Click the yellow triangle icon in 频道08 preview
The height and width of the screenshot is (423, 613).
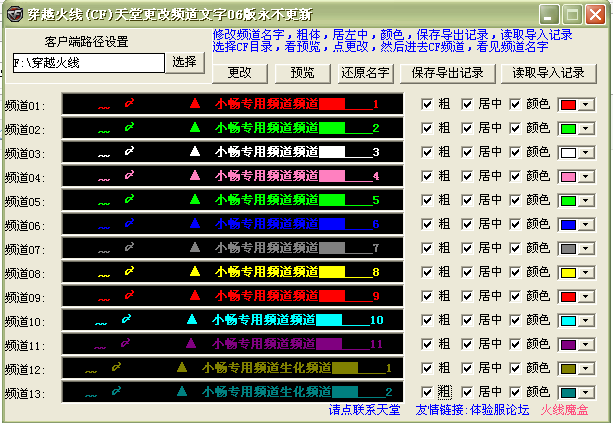195,271
